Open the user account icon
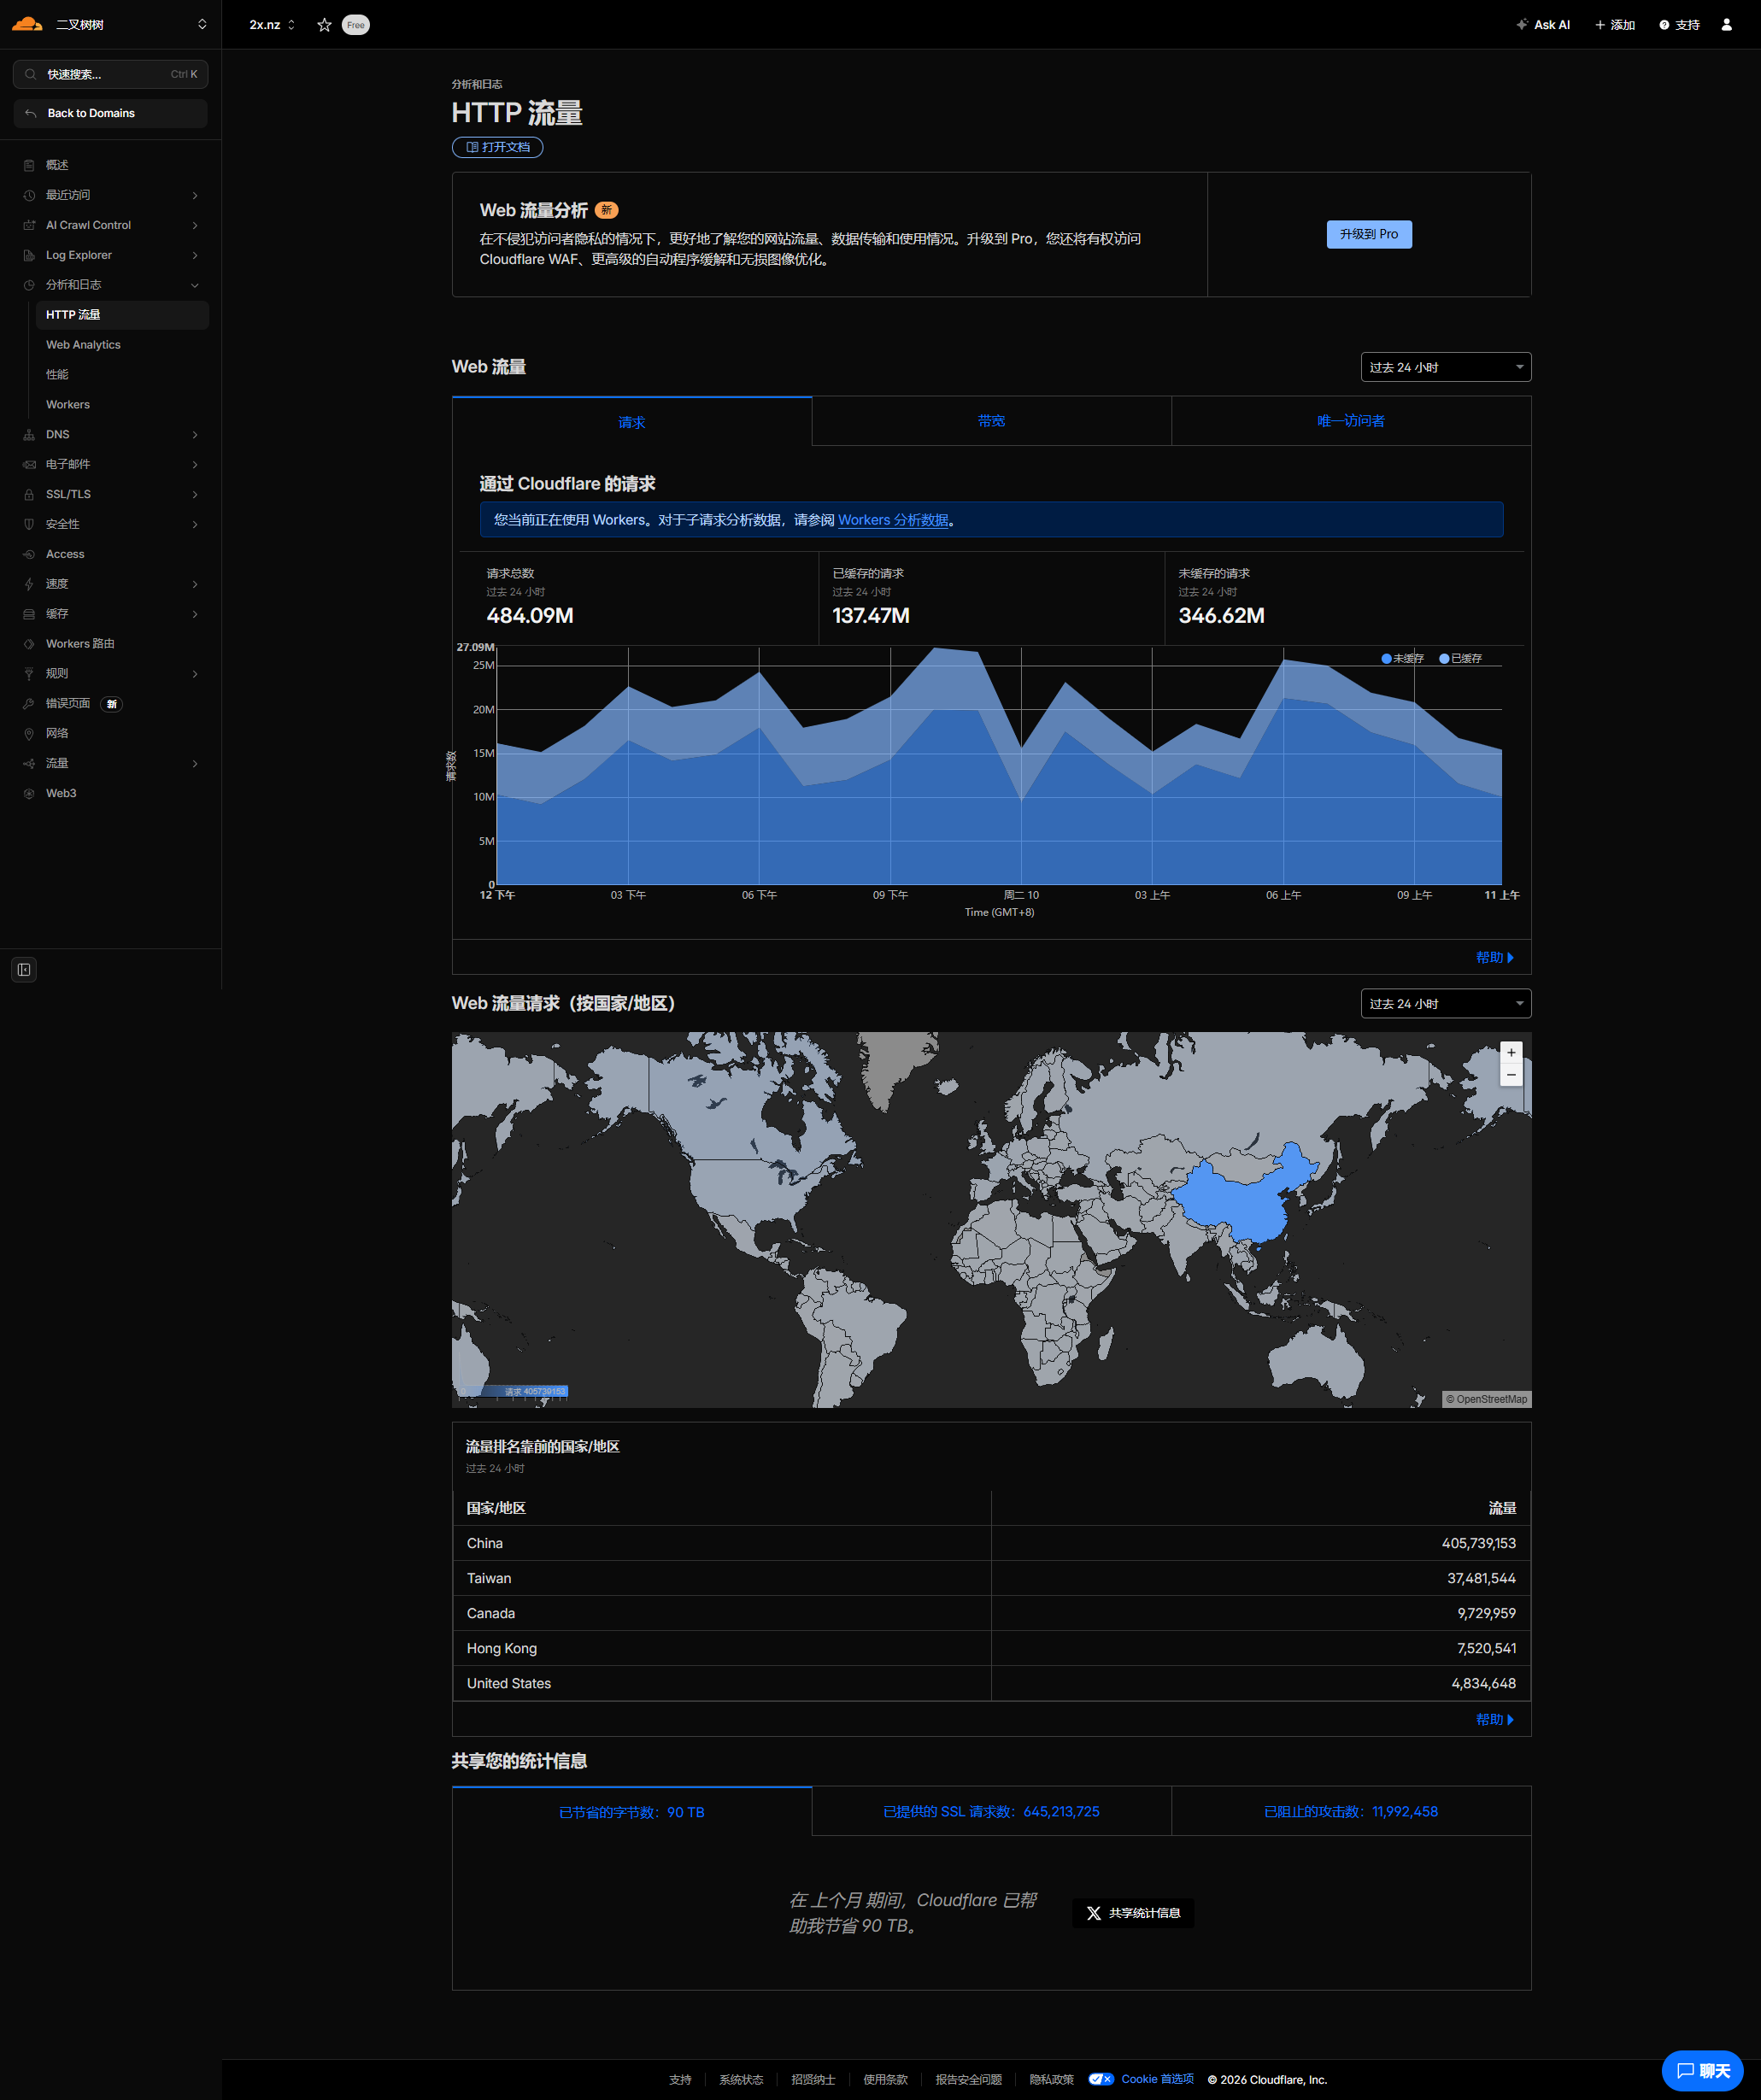Image resolution: width=1761 pixels, height=2100 pixels. click(1726, 25)
